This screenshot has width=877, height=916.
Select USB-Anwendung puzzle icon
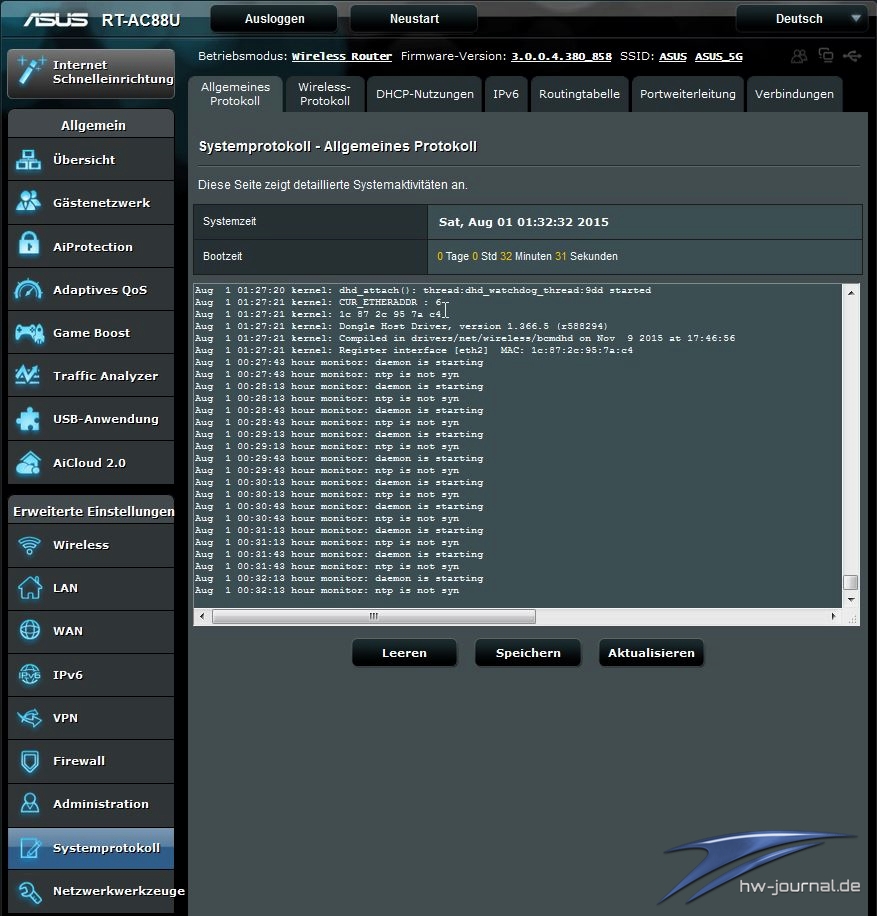28,418
